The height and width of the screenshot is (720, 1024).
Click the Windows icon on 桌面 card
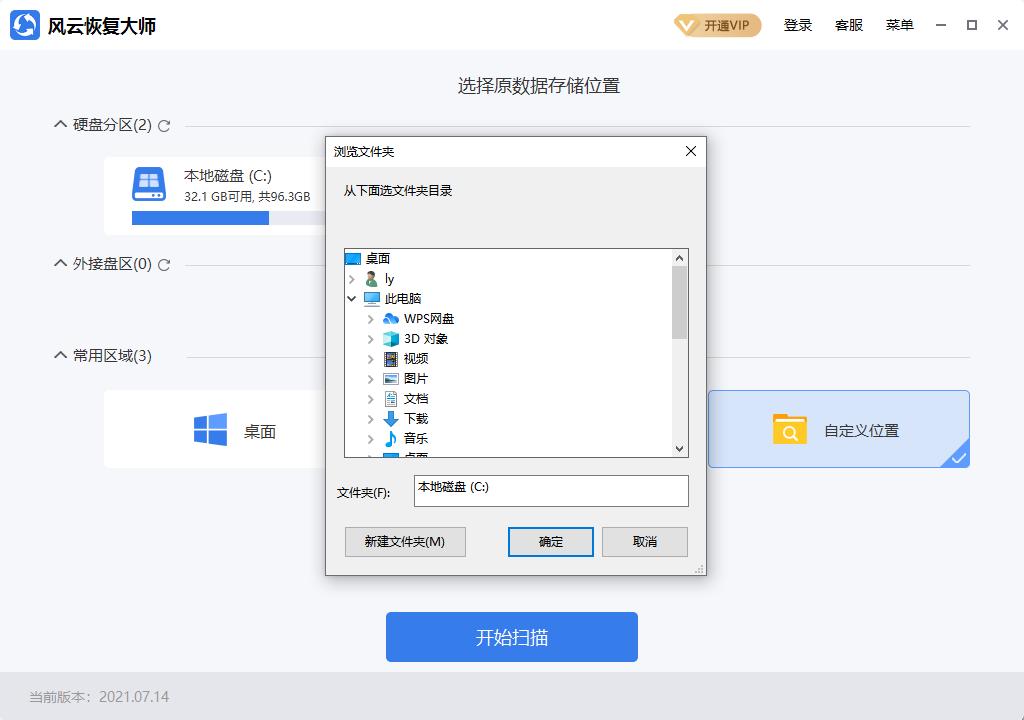[208, 428]
